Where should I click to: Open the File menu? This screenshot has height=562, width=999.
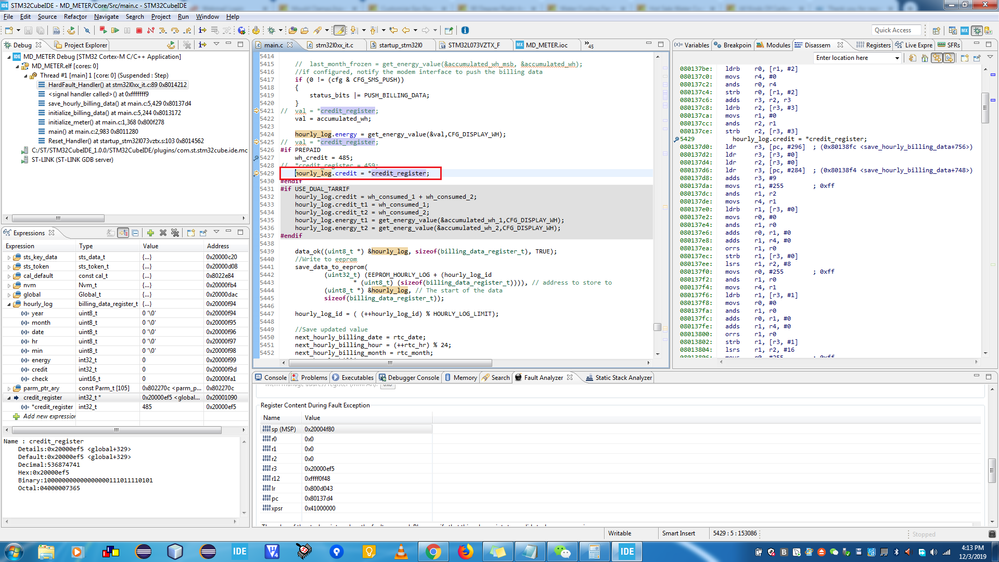[8, 17]
